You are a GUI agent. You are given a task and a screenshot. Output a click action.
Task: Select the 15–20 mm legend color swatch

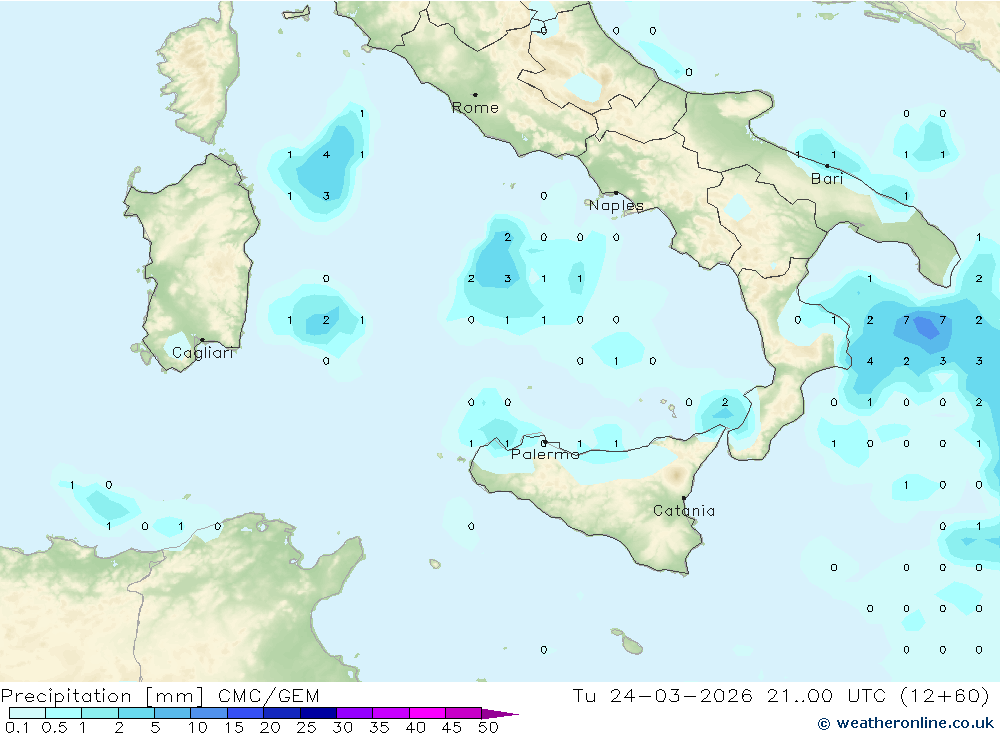(246, 713)
